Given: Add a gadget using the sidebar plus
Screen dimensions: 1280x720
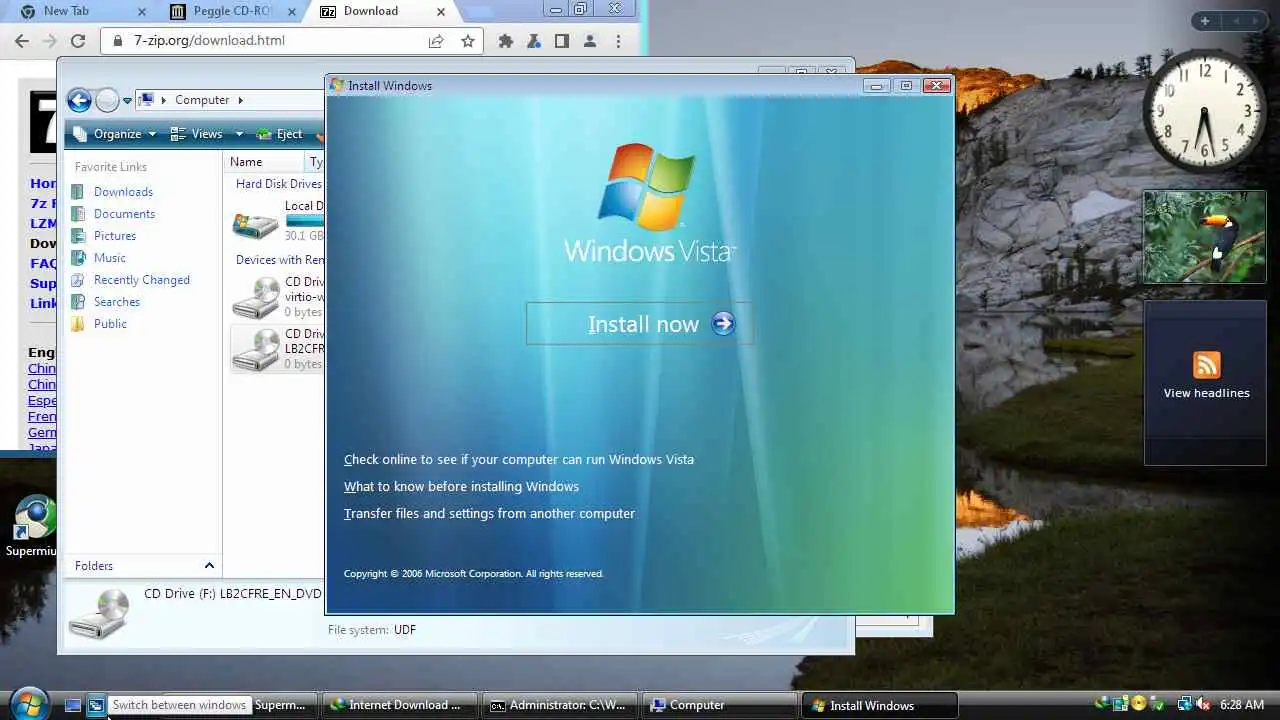Looking at the screenshot, I should [x=1205, y=21].
